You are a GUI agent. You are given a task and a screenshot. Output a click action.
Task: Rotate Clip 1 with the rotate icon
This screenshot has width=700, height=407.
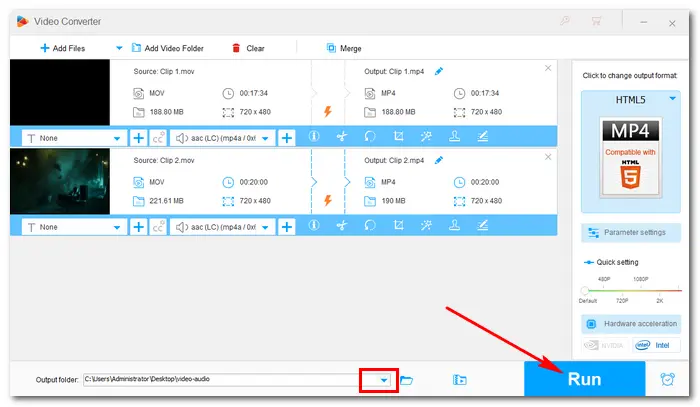370,137
